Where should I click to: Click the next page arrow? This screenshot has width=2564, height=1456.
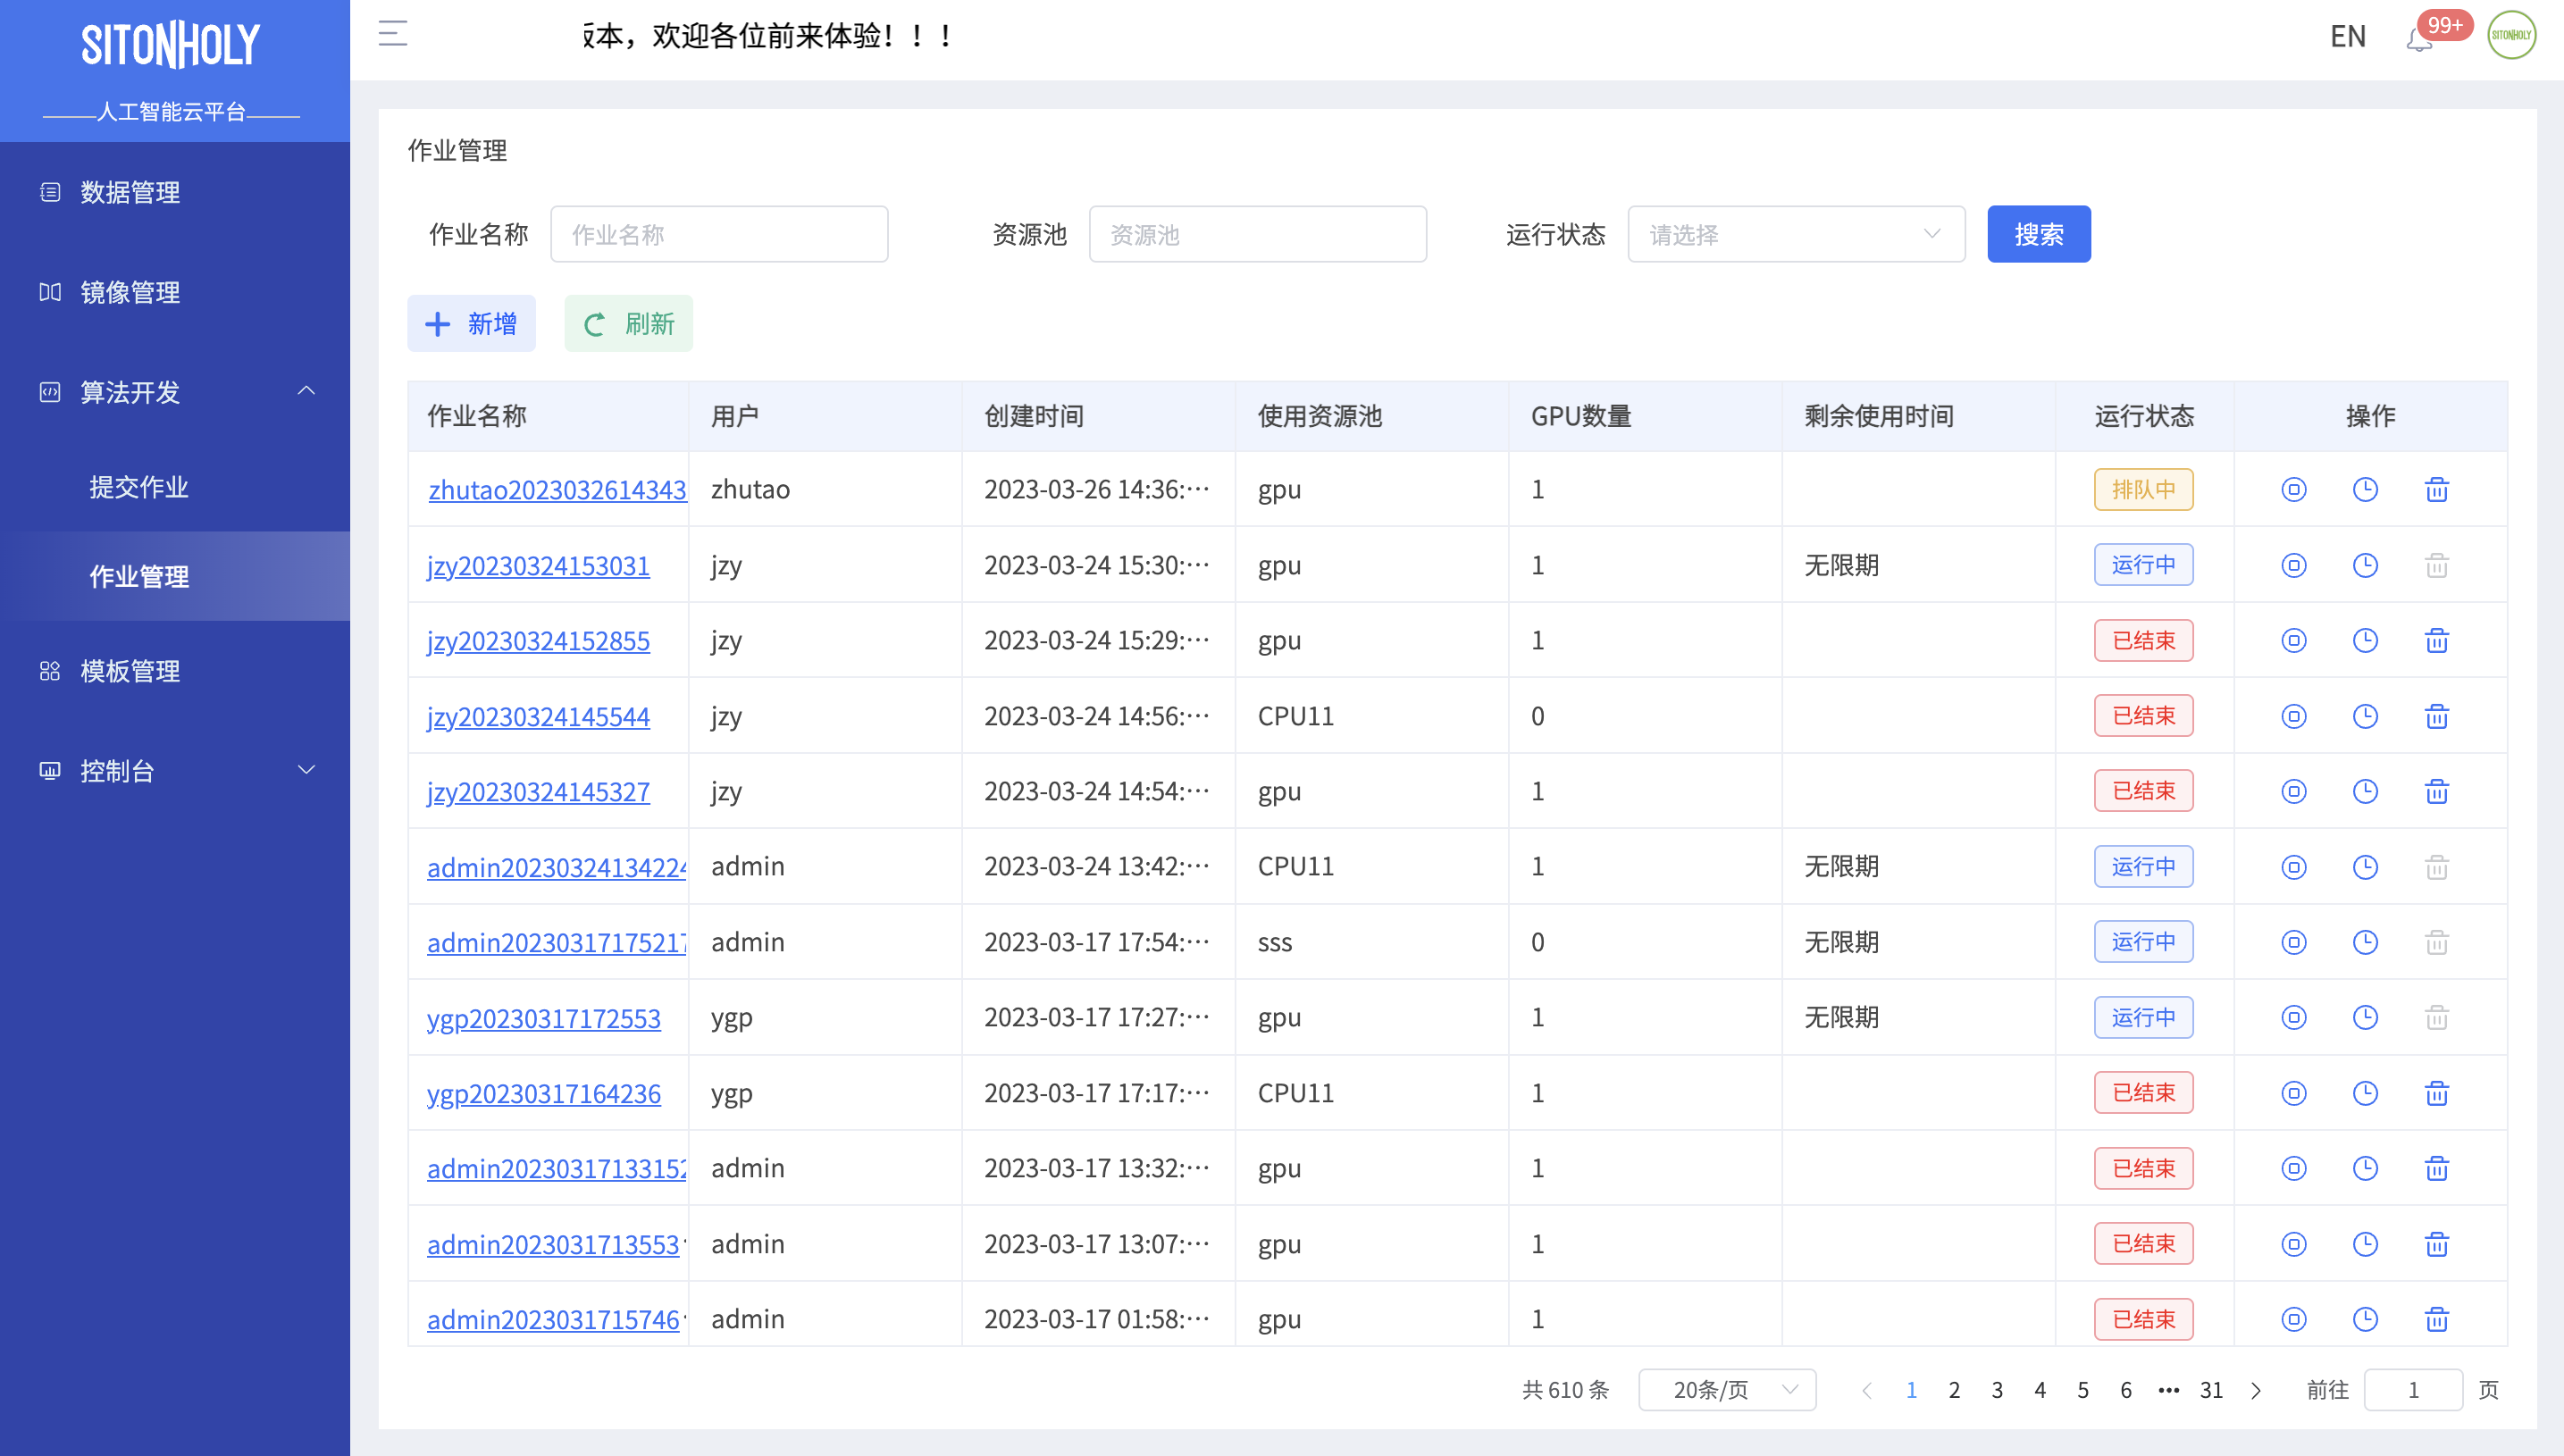pos(2255,1389)
